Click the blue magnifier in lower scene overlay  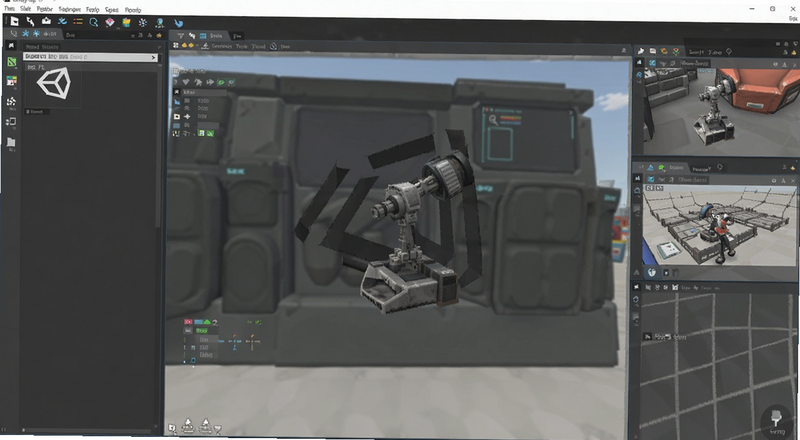(192, 360)
